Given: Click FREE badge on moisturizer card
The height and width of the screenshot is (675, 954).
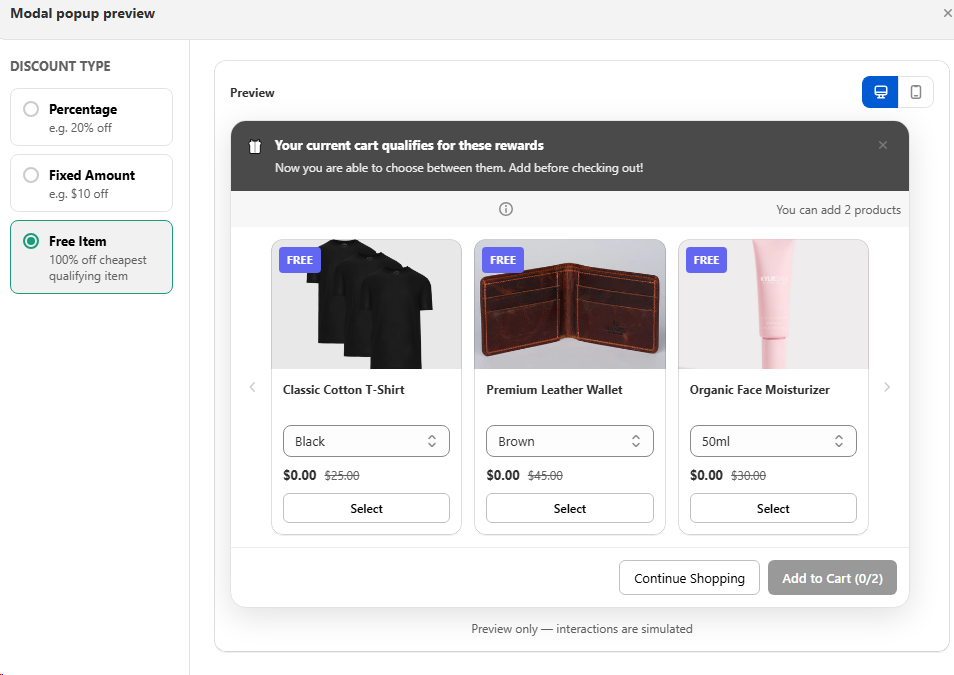Looking at the screenshot, I should (706, 260).
